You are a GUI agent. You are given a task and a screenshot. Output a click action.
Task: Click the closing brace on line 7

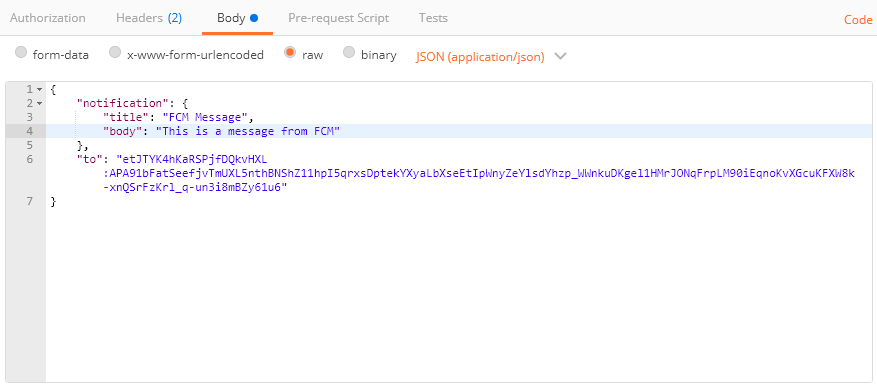click(53, 201)
